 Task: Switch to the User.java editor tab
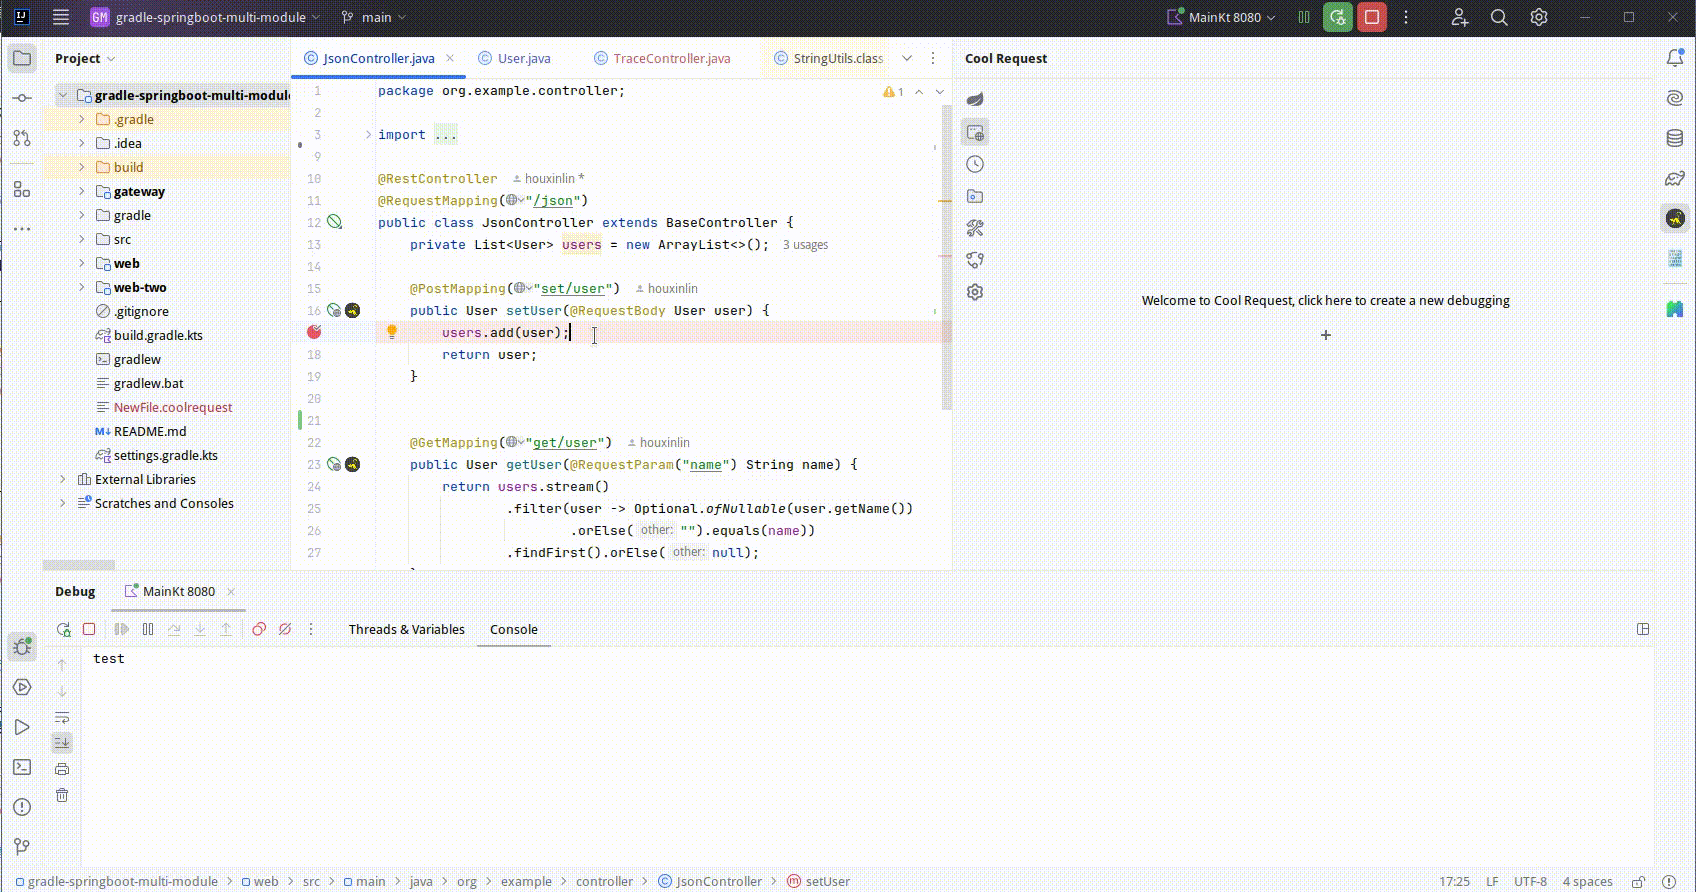pyautogui.click(x=524, y=58)
